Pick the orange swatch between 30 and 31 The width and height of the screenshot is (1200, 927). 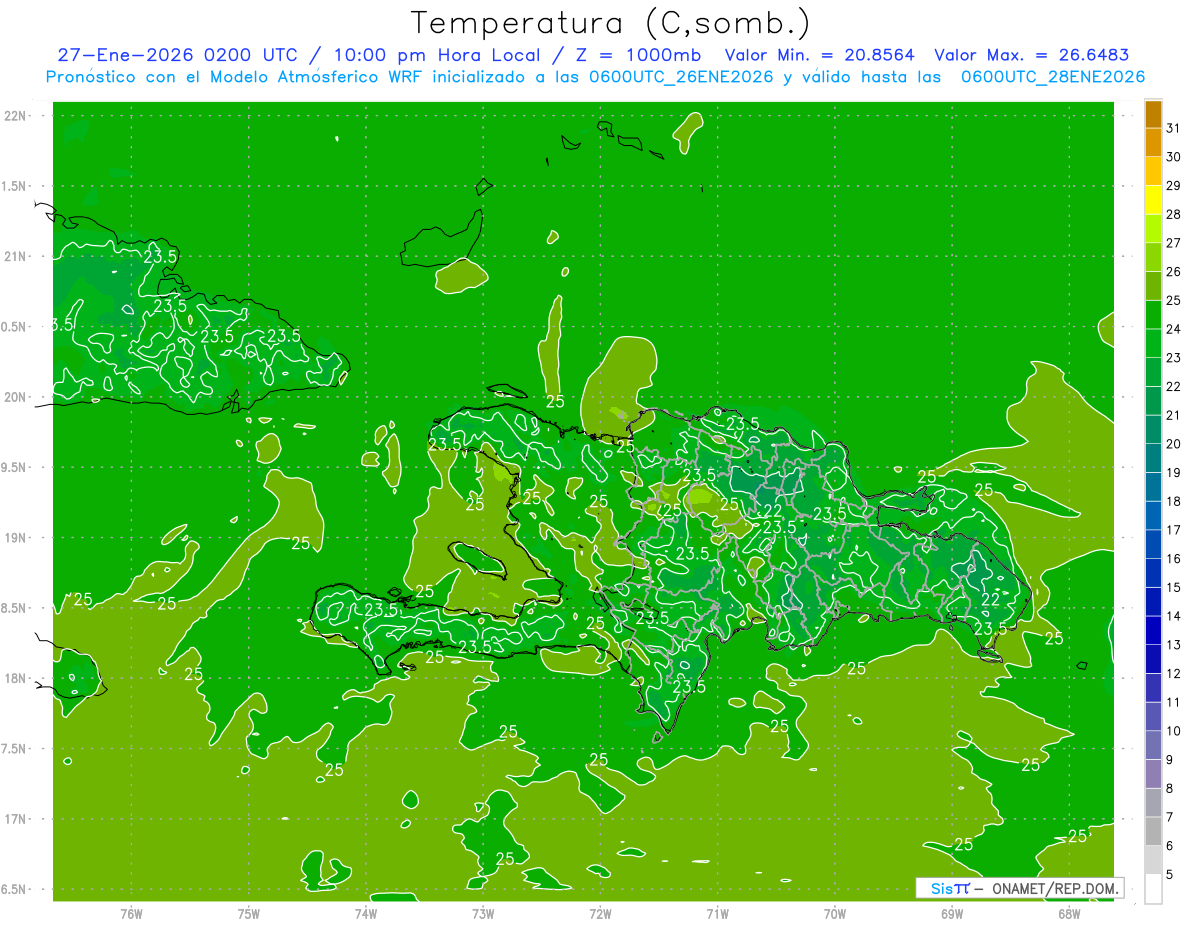point(1153,143)
